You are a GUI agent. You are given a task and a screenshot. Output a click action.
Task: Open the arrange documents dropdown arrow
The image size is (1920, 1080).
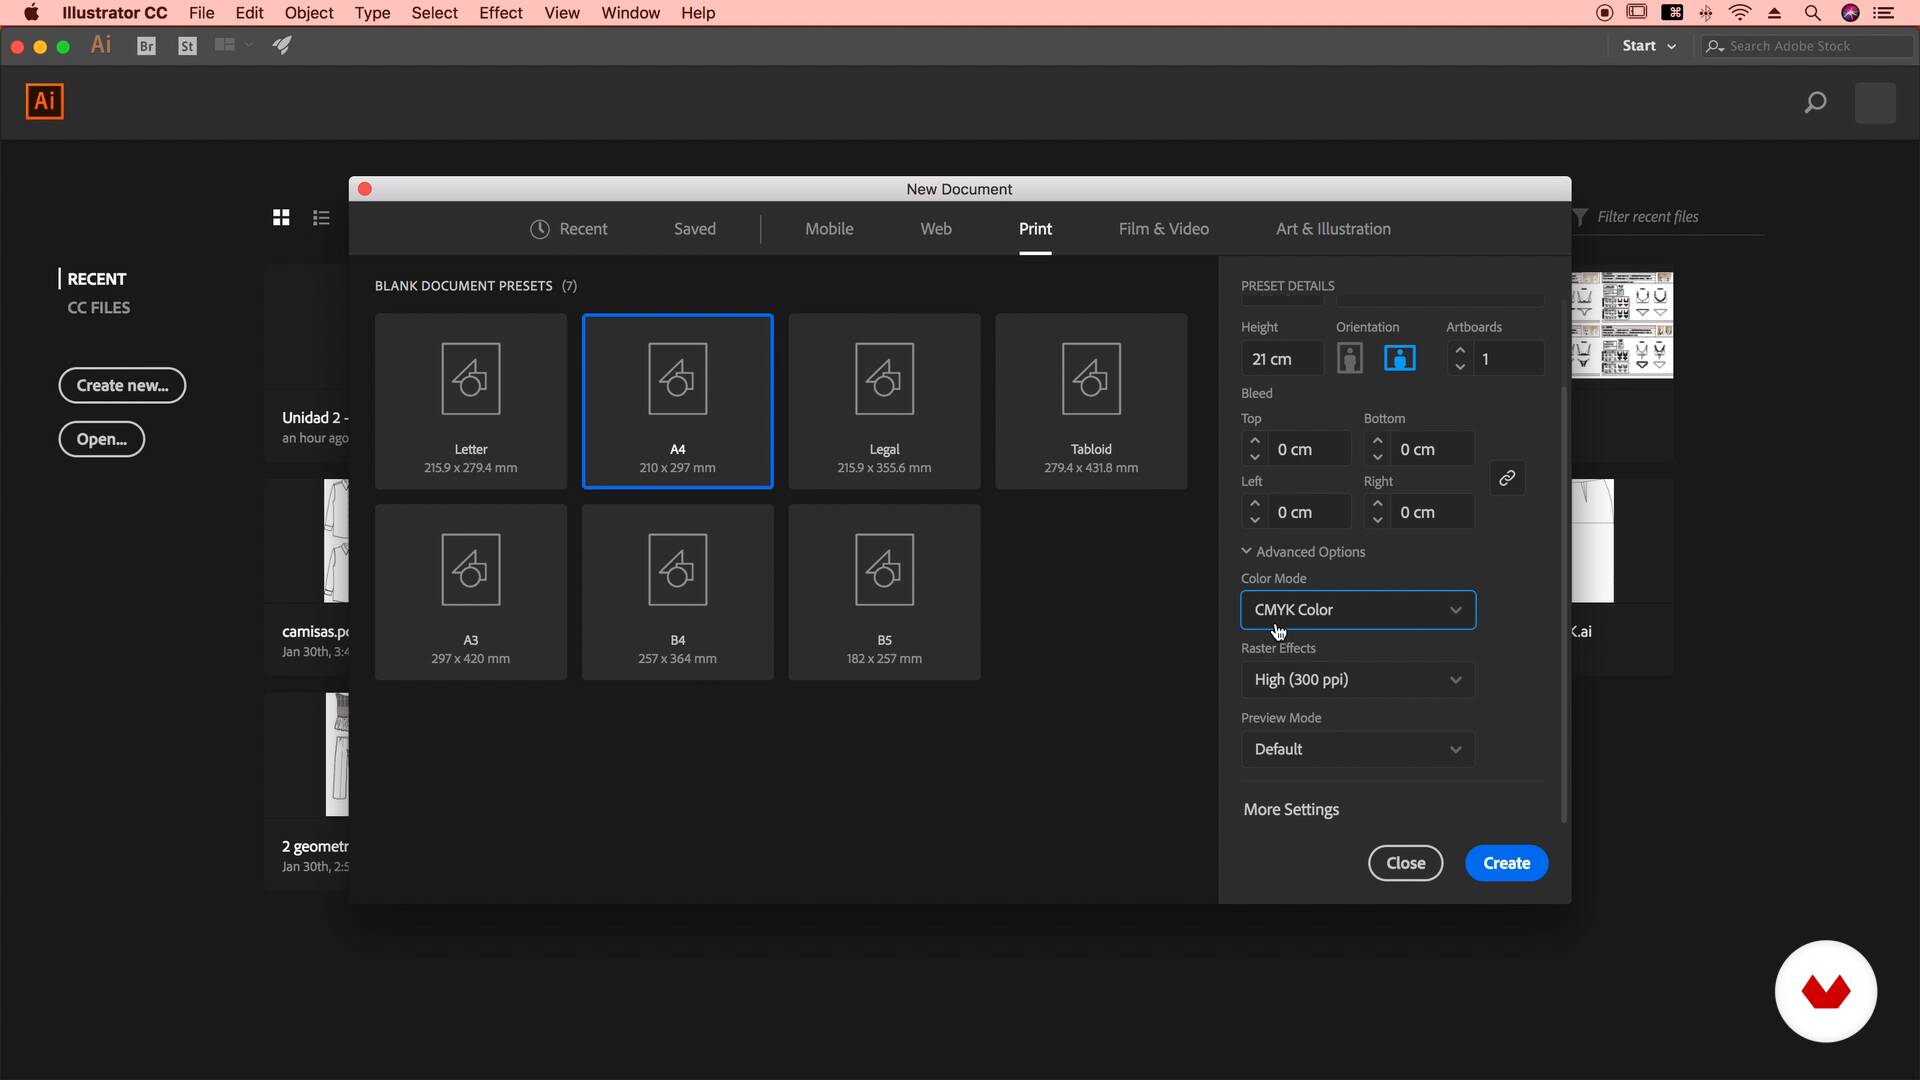click(x=249, y=45)
